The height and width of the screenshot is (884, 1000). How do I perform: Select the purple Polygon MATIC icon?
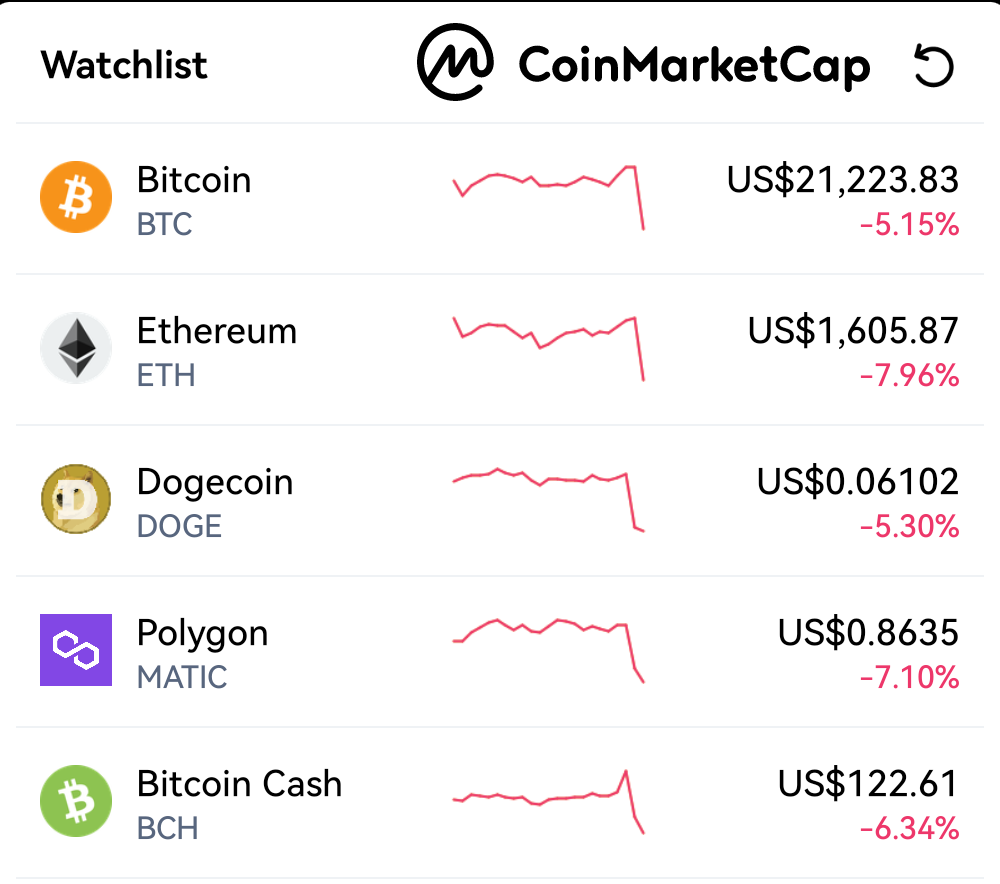coord(76,650)
